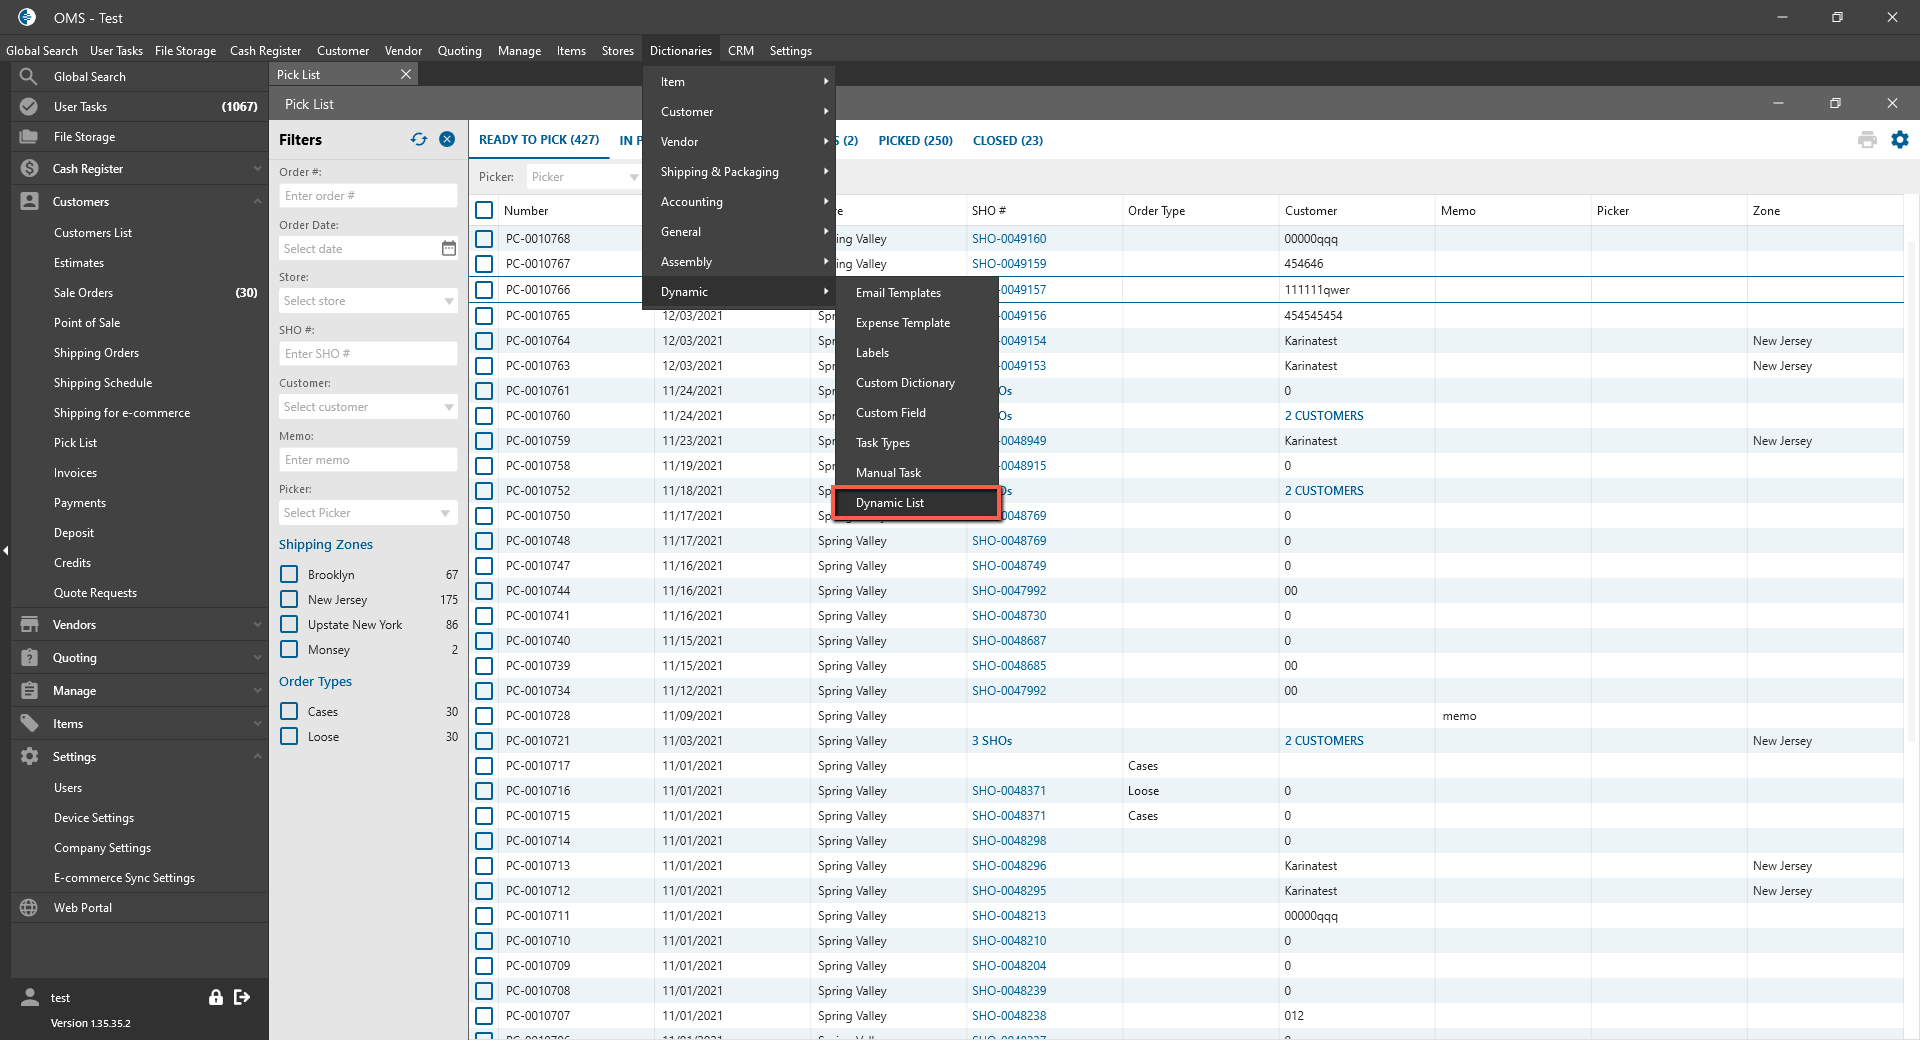Click the printer icon above the table
Viewport: 1920px width, 1040px height.
[x=1866, y=140]
